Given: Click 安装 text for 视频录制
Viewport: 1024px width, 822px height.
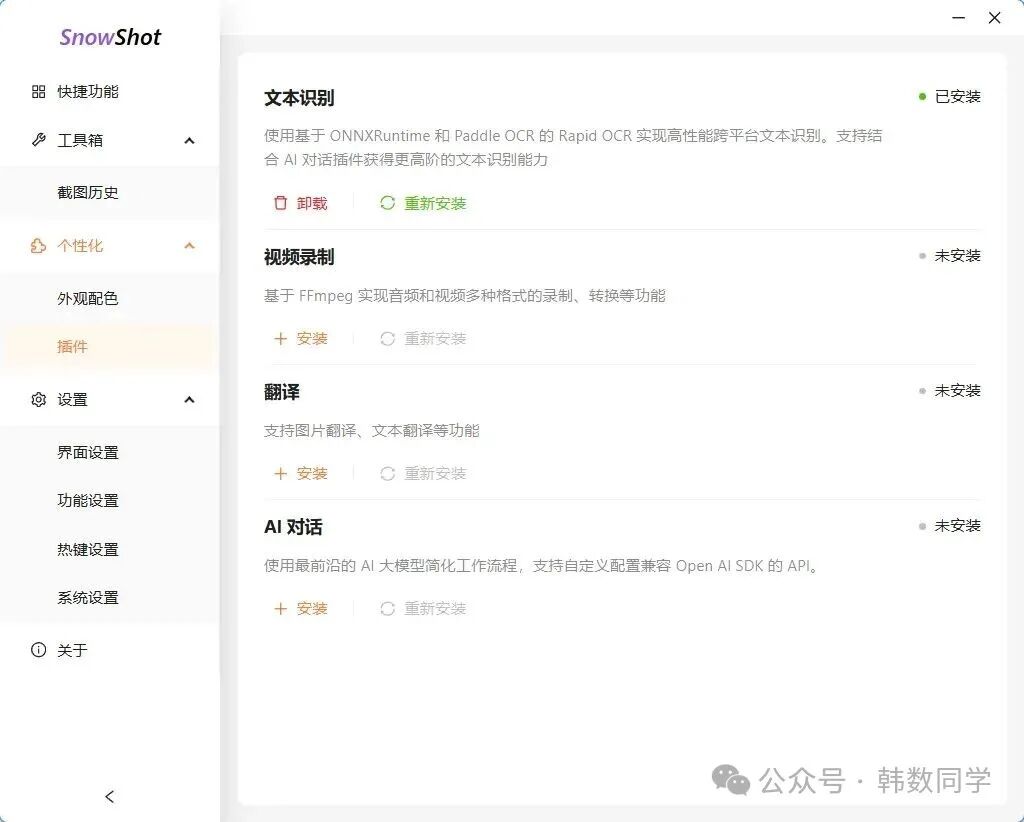Looking at the screenshot, I should pyautogui.click(x=312, y=338).
